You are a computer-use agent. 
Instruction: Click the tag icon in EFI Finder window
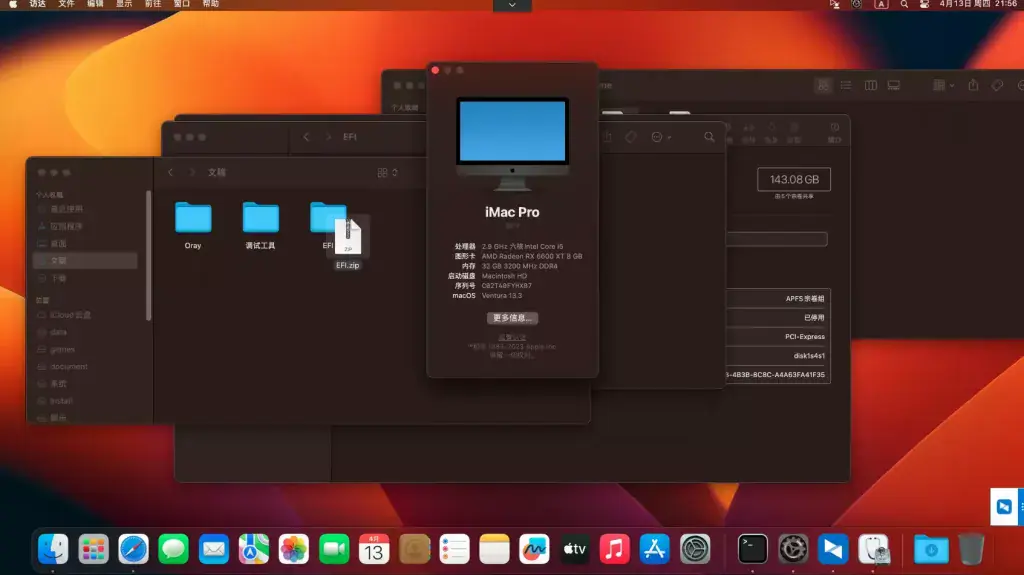pos(630,137)
